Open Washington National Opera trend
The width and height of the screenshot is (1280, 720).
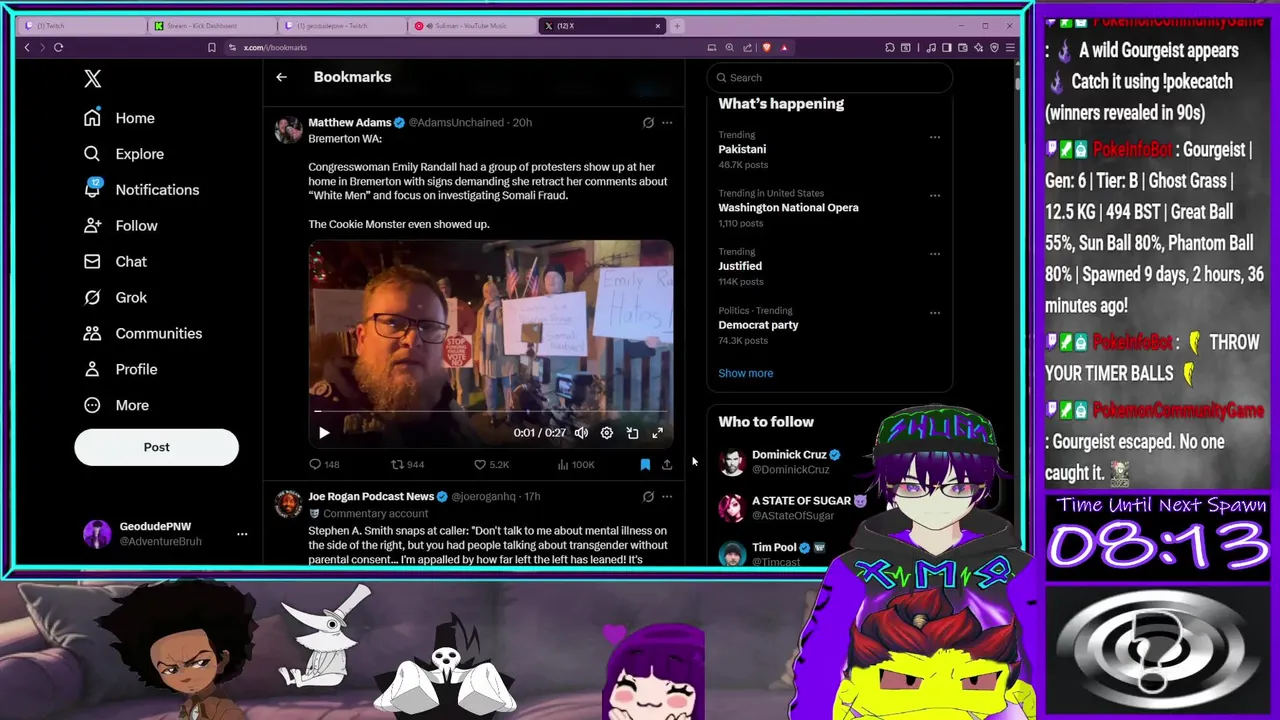(x=788, y=208)
